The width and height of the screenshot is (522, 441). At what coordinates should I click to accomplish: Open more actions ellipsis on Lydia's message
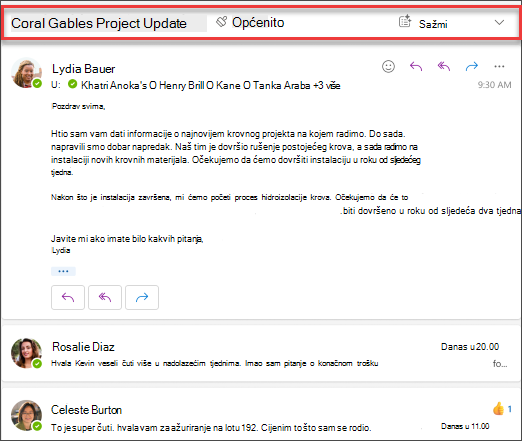[499, 66]
